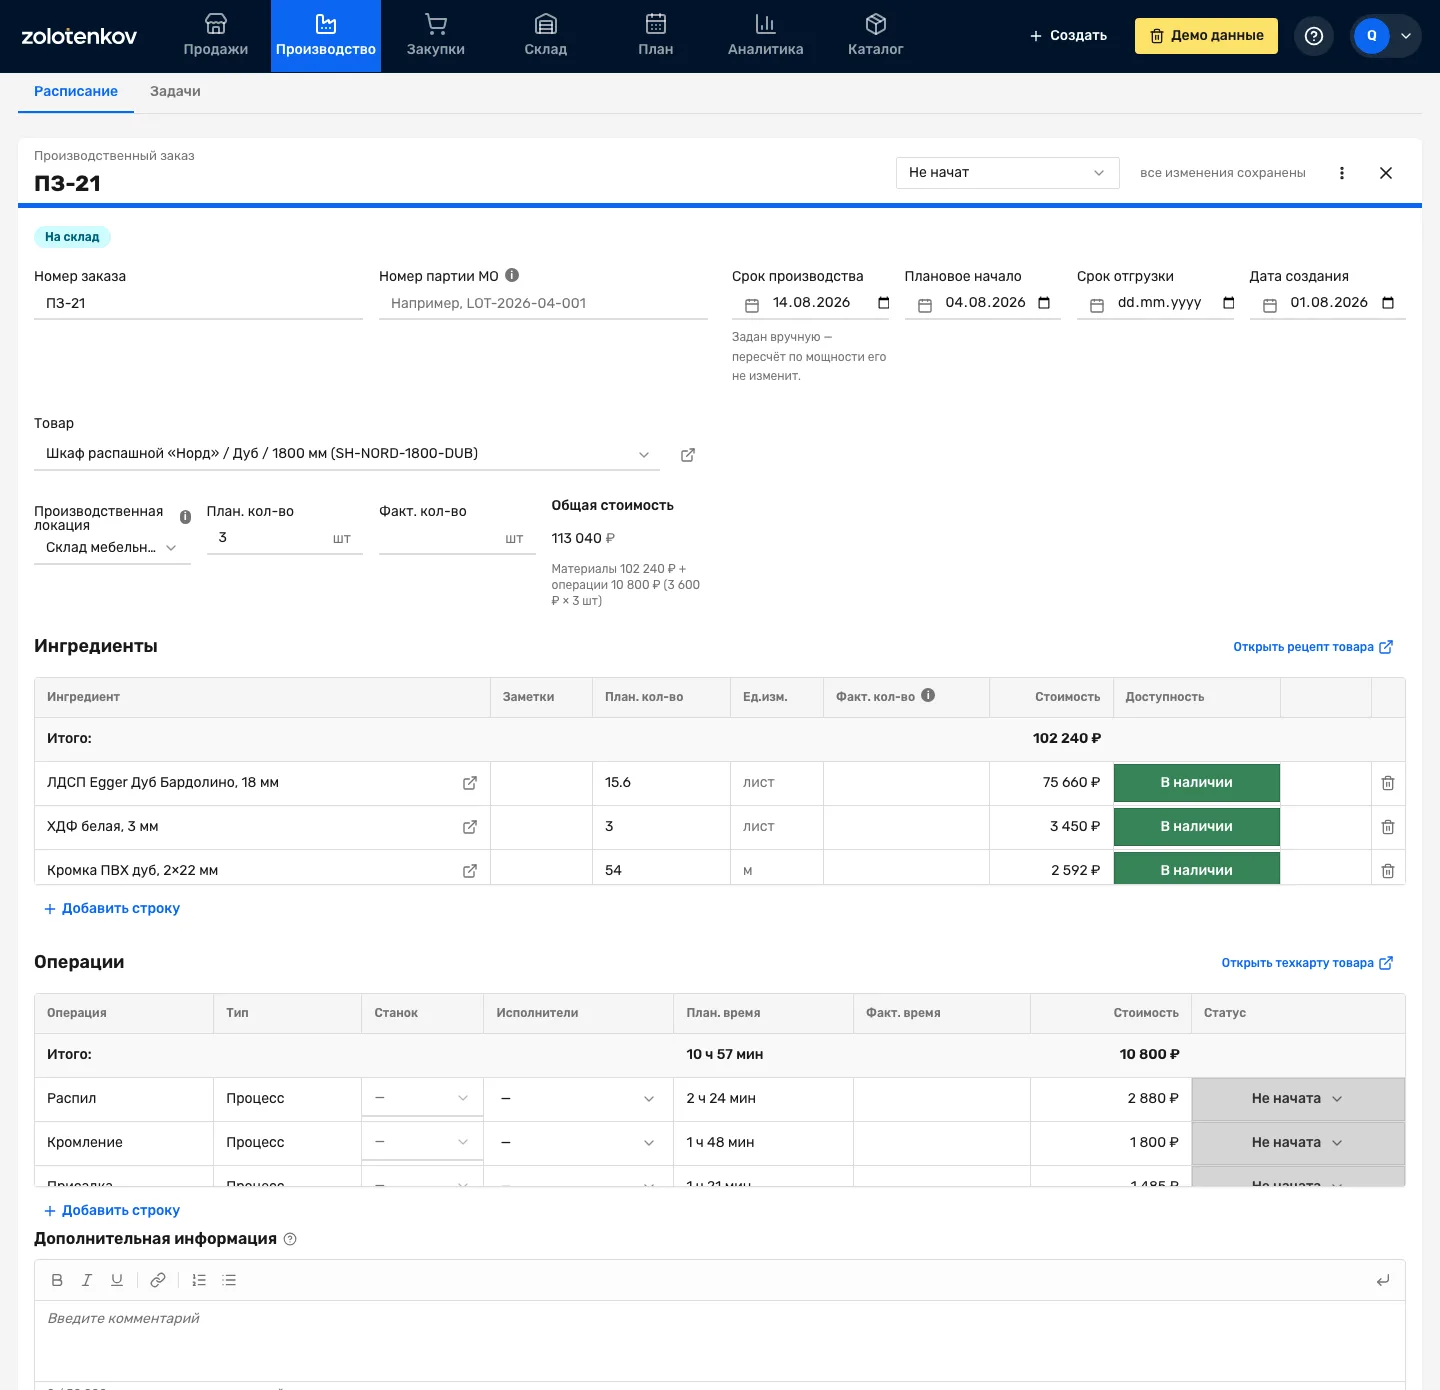
Task: Click the help question mark icon
Action: pyautogui.click(x=1314, y=36)
